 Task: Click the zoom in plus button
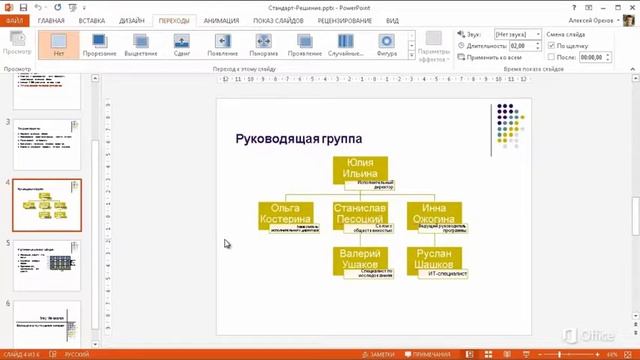click(598, 355)
